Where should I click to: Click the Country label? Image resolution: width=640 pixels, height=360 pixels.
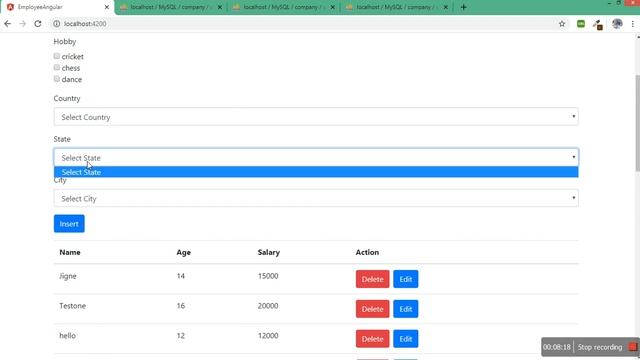tap(67, 98)
